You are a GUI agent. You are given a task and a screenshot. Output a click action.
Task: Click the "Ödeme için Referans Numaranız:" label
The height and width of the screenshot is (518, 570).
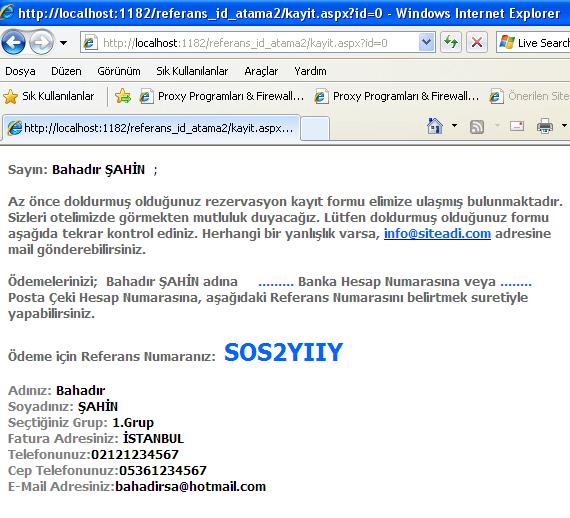coord(112,356)
